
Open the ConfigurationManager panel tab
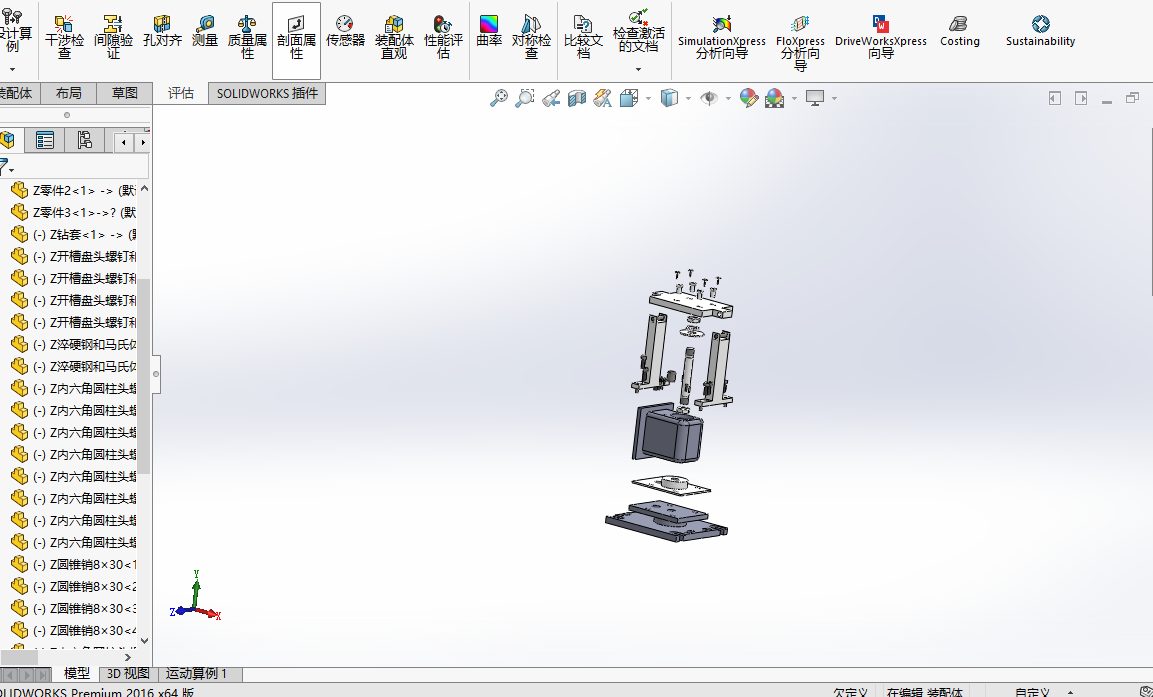pyautogui.click(x=85, y=140)
